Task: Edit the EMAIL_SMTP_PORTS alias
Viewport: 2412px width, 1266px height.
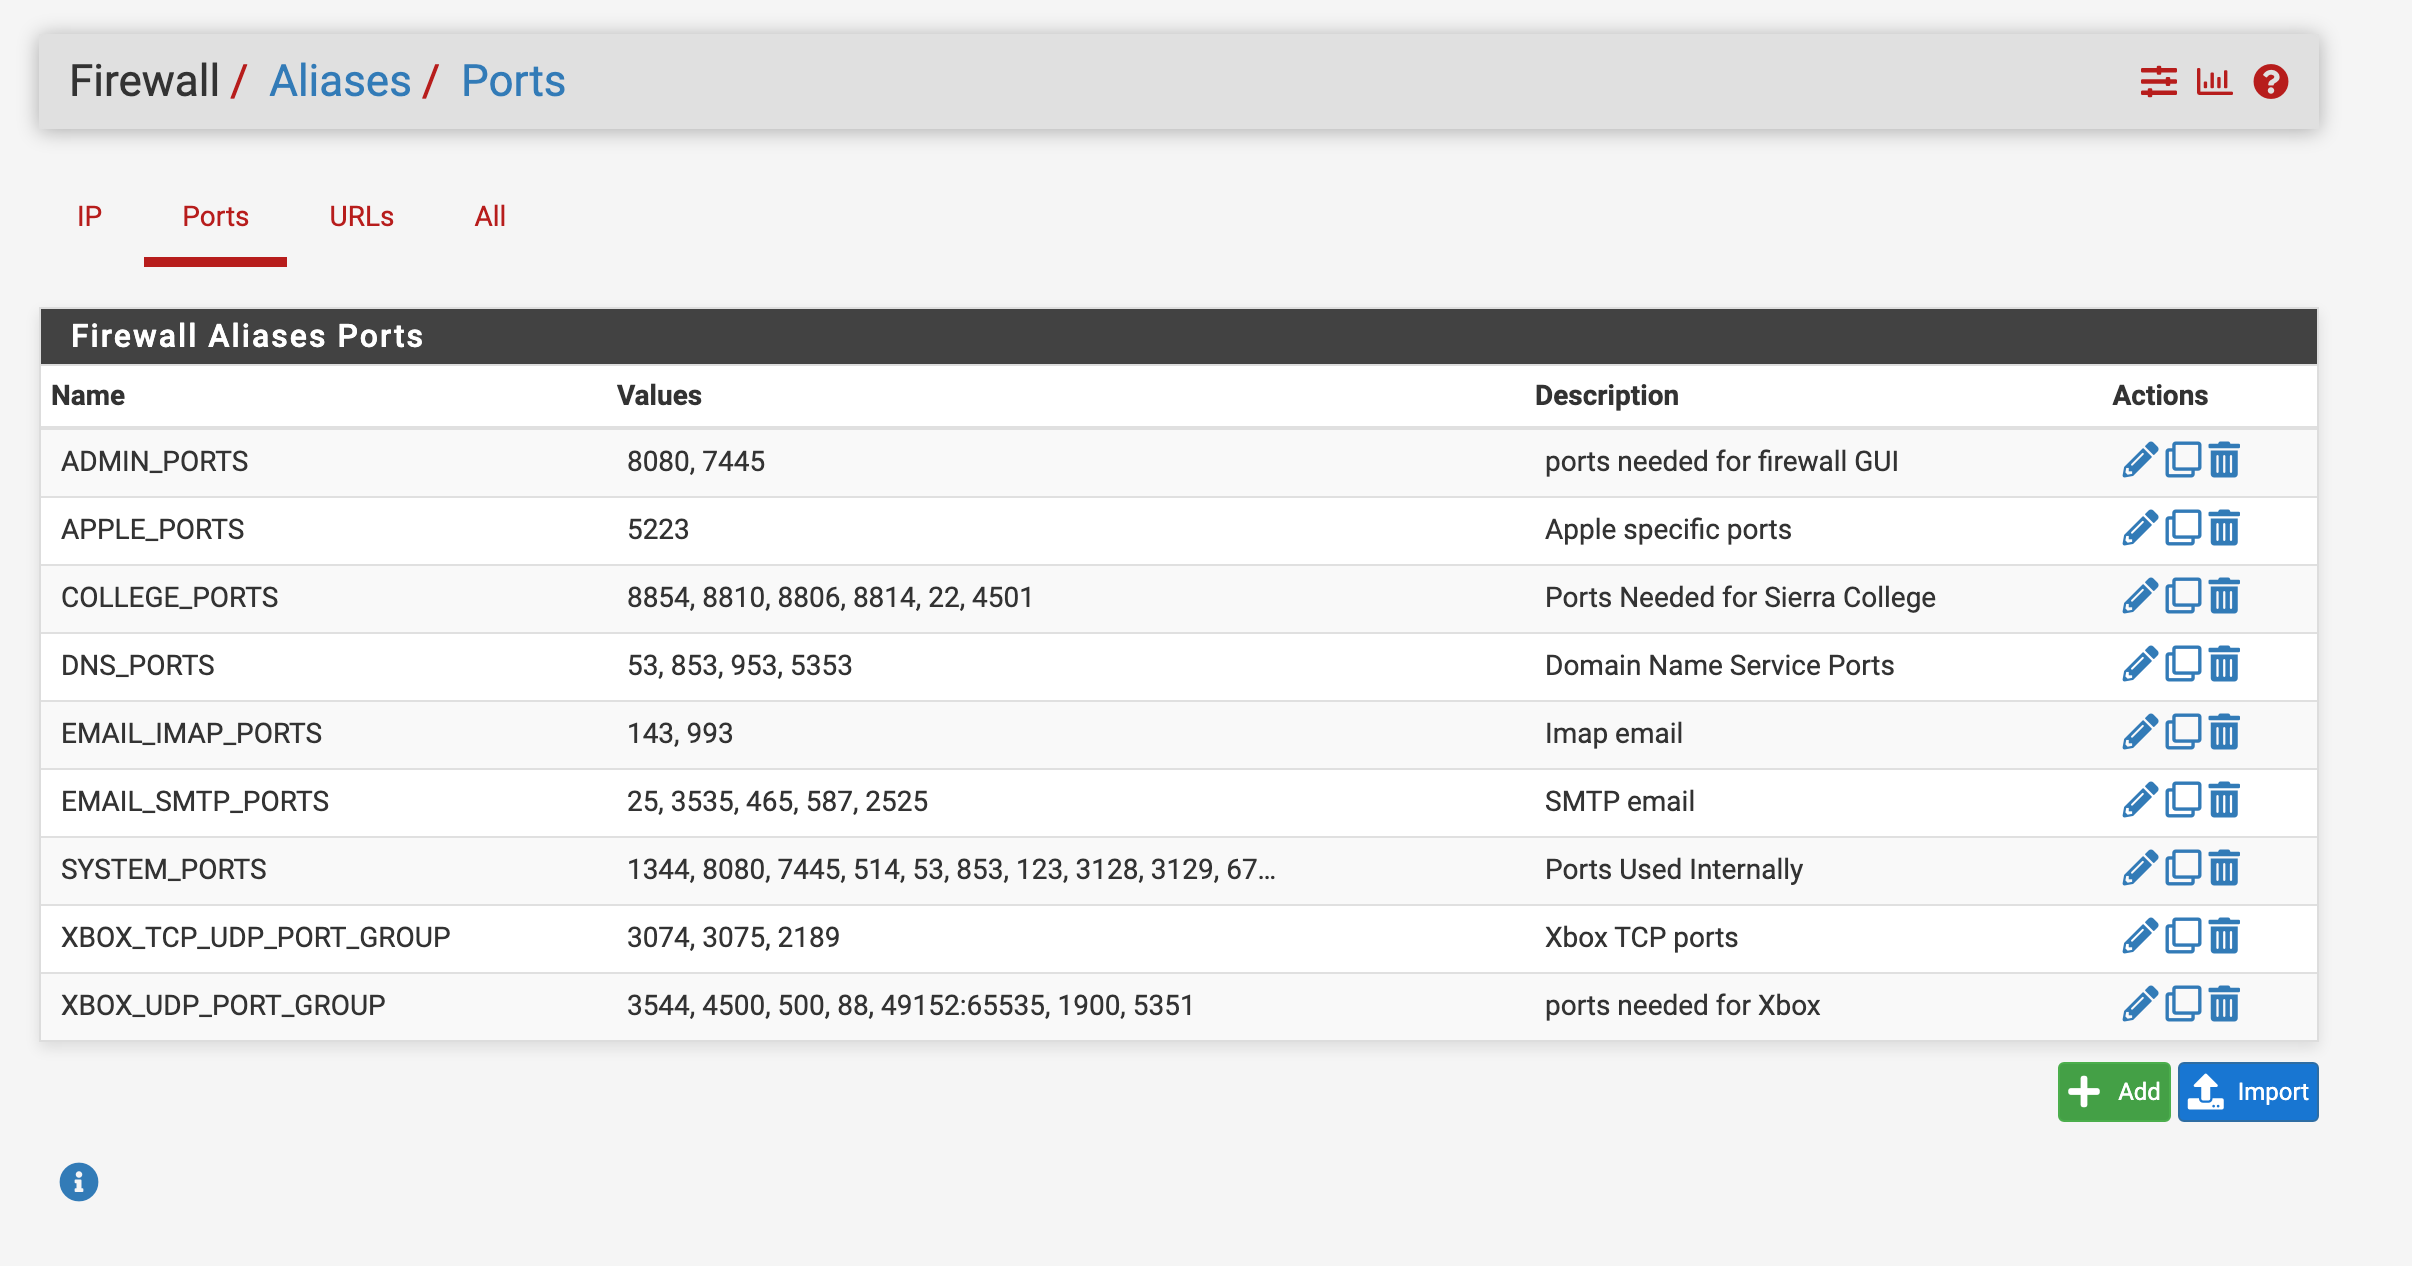Action: 2139,801
